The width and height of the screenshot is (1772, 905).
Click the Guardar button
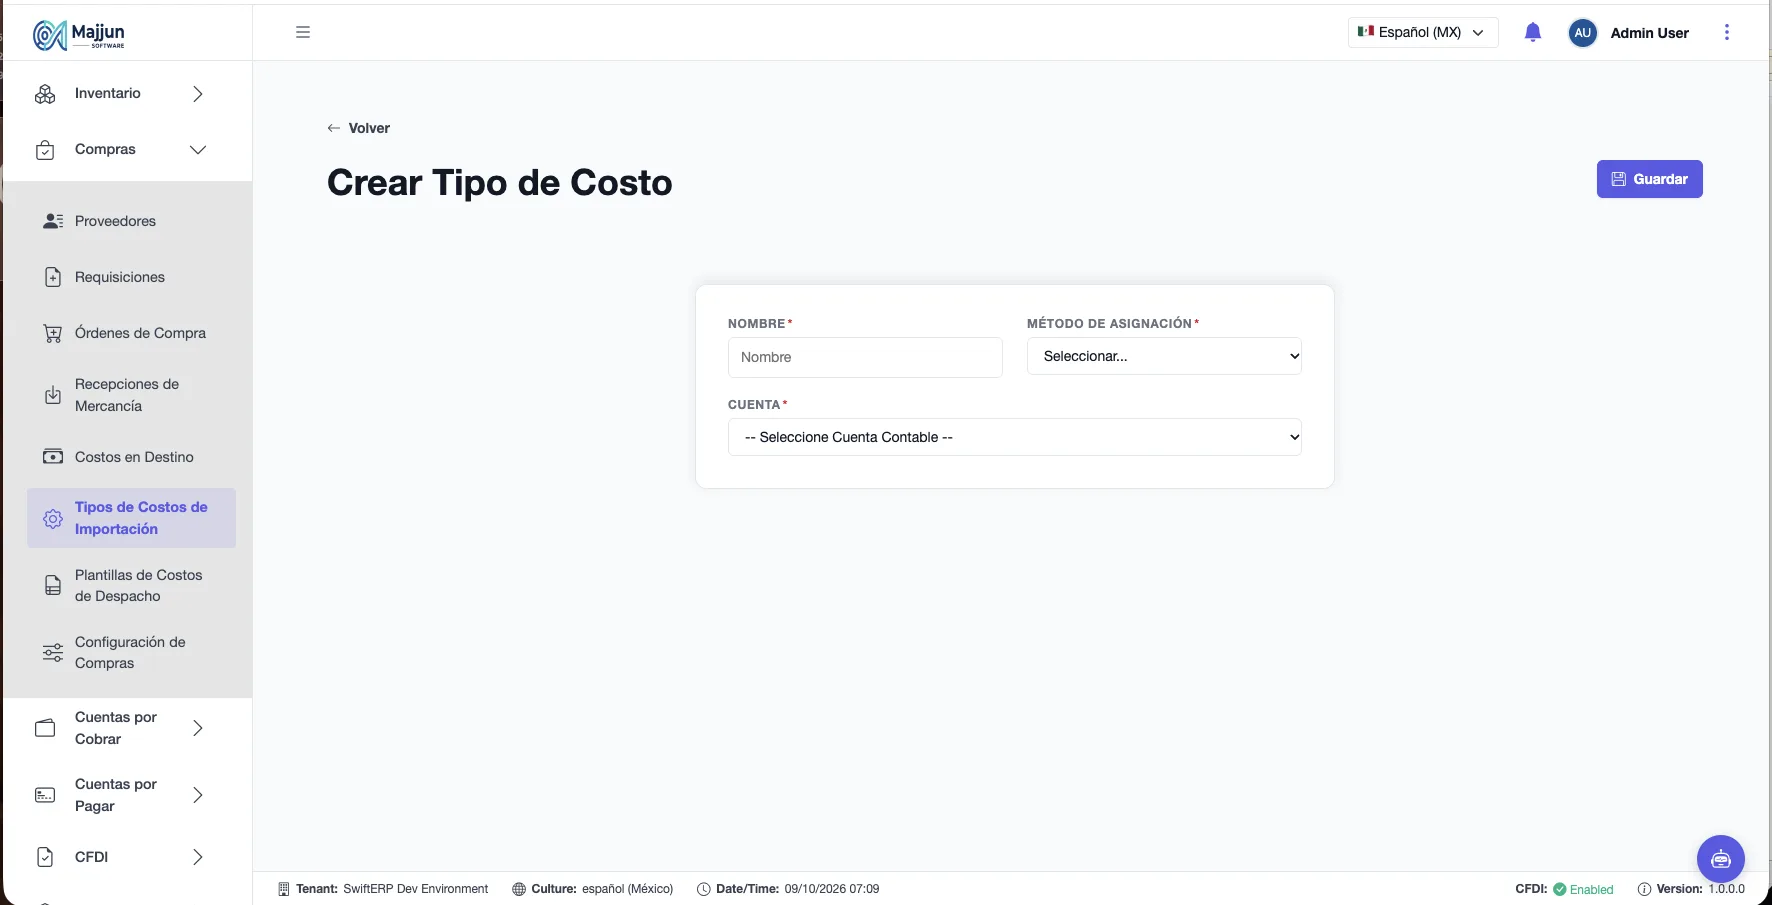pyautogui.click(x=1649, y=179)
